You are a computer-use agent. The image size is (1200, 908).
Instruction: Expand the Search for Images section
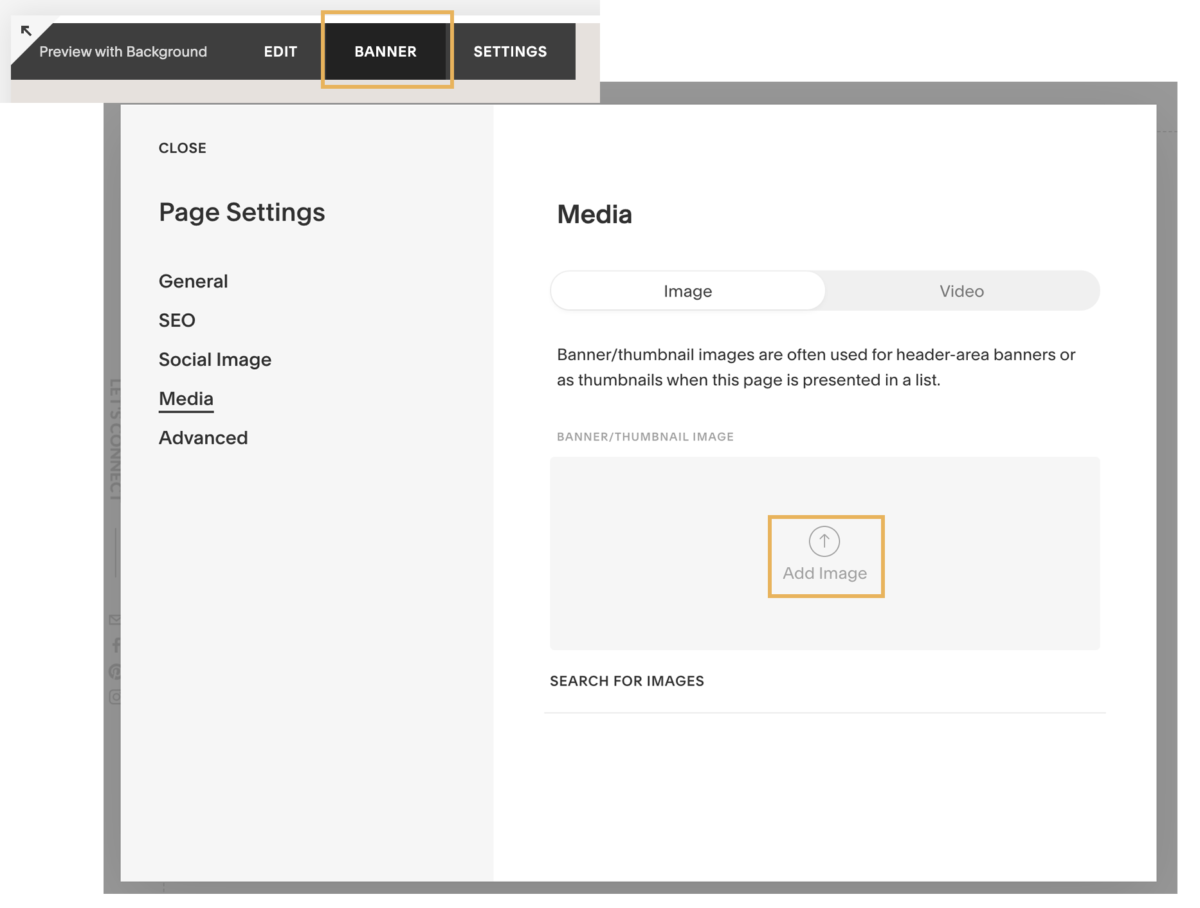[x=627, y=681]
